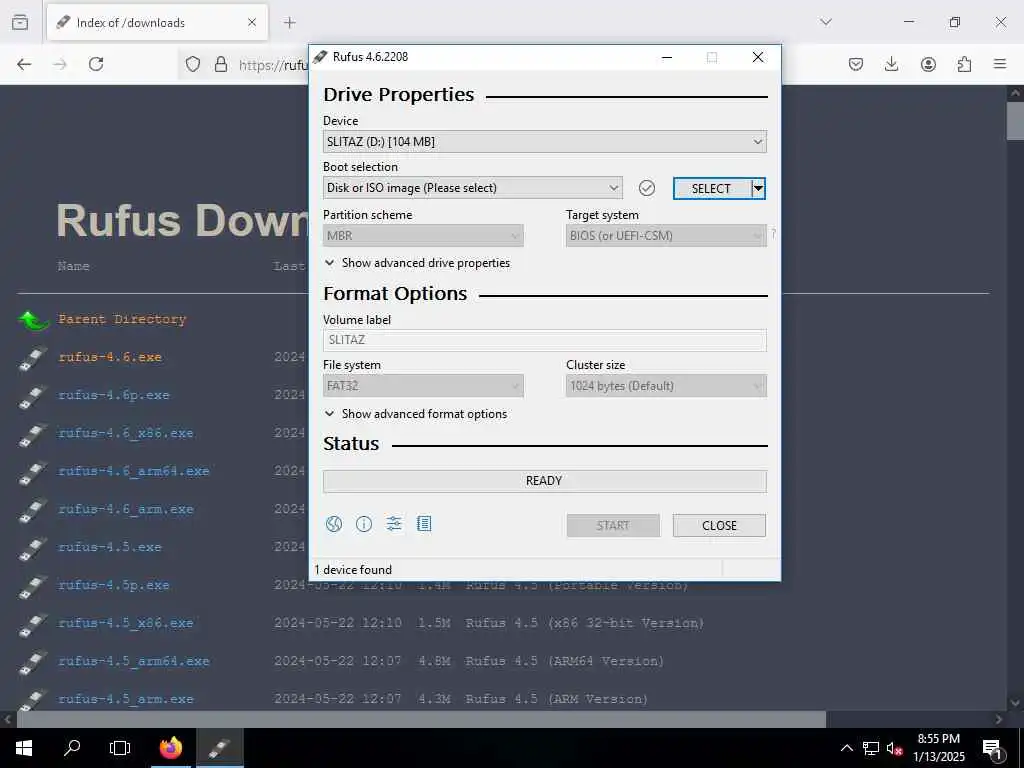This screenshot has height=768, width=1024.
Task: Open Rufus language selection globe icon
Action: [334, 524]
